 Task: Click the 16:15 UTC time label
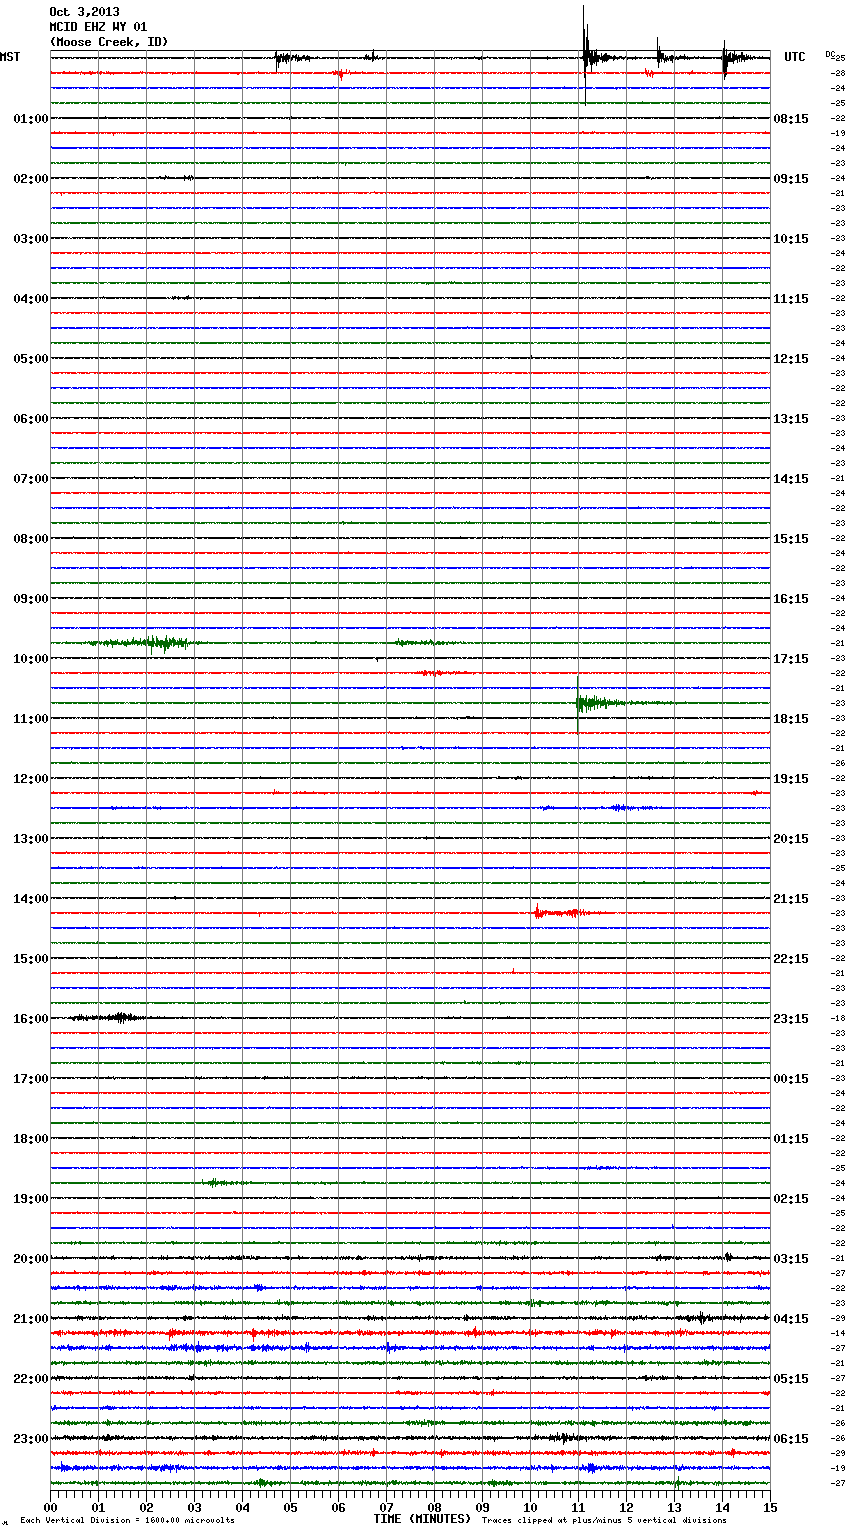click(x=791, y=599)
